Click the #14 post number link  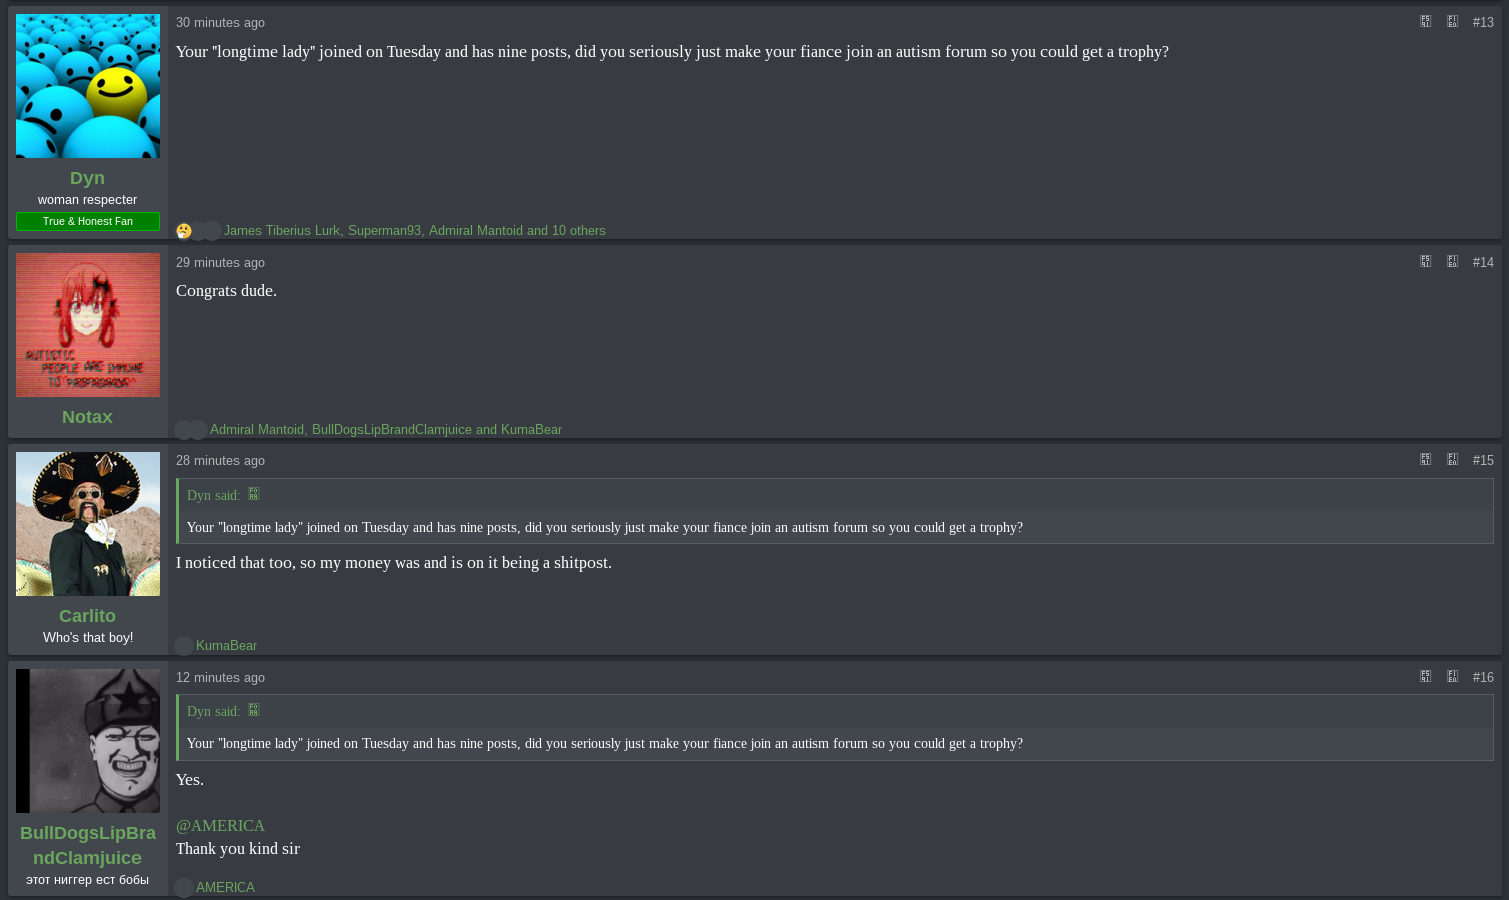pos(1483,262)
